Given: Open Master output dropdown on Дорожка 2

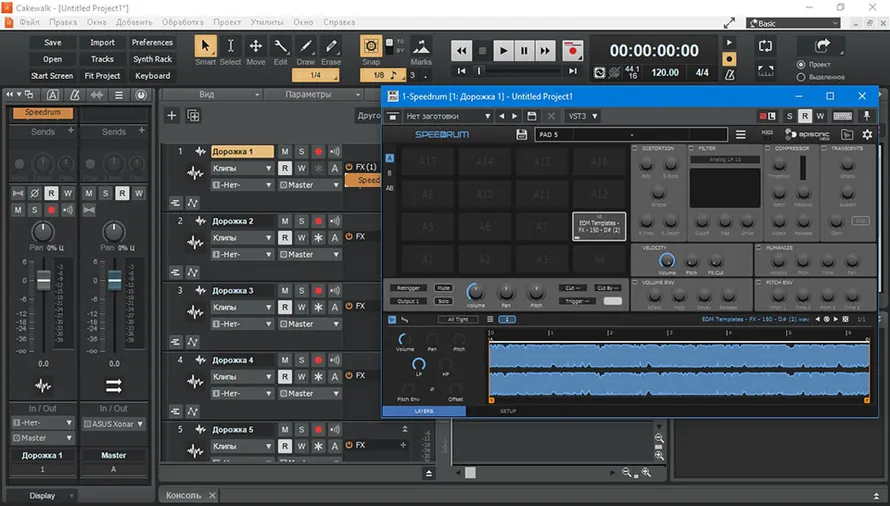Looking at the screenshot, I should (309, 254).
